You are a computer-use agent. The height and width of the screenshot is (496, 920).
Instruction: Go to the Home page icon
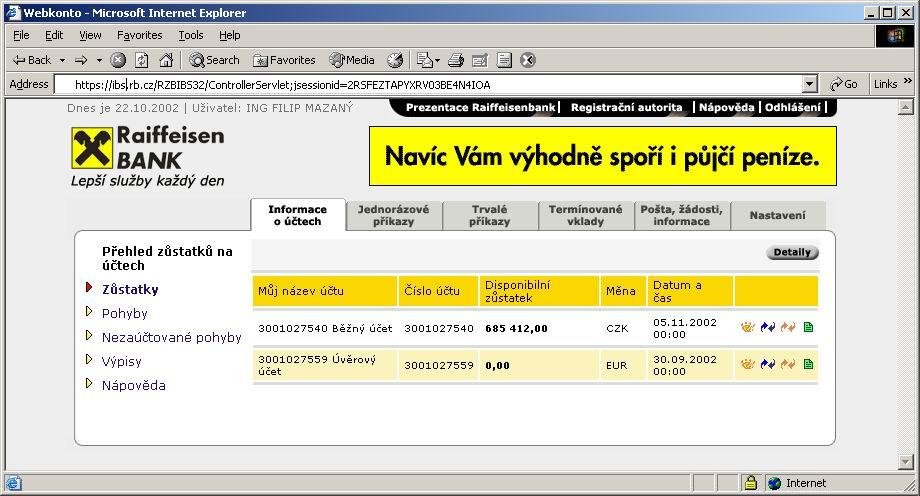pyautogui.click(x=166, y=60)
